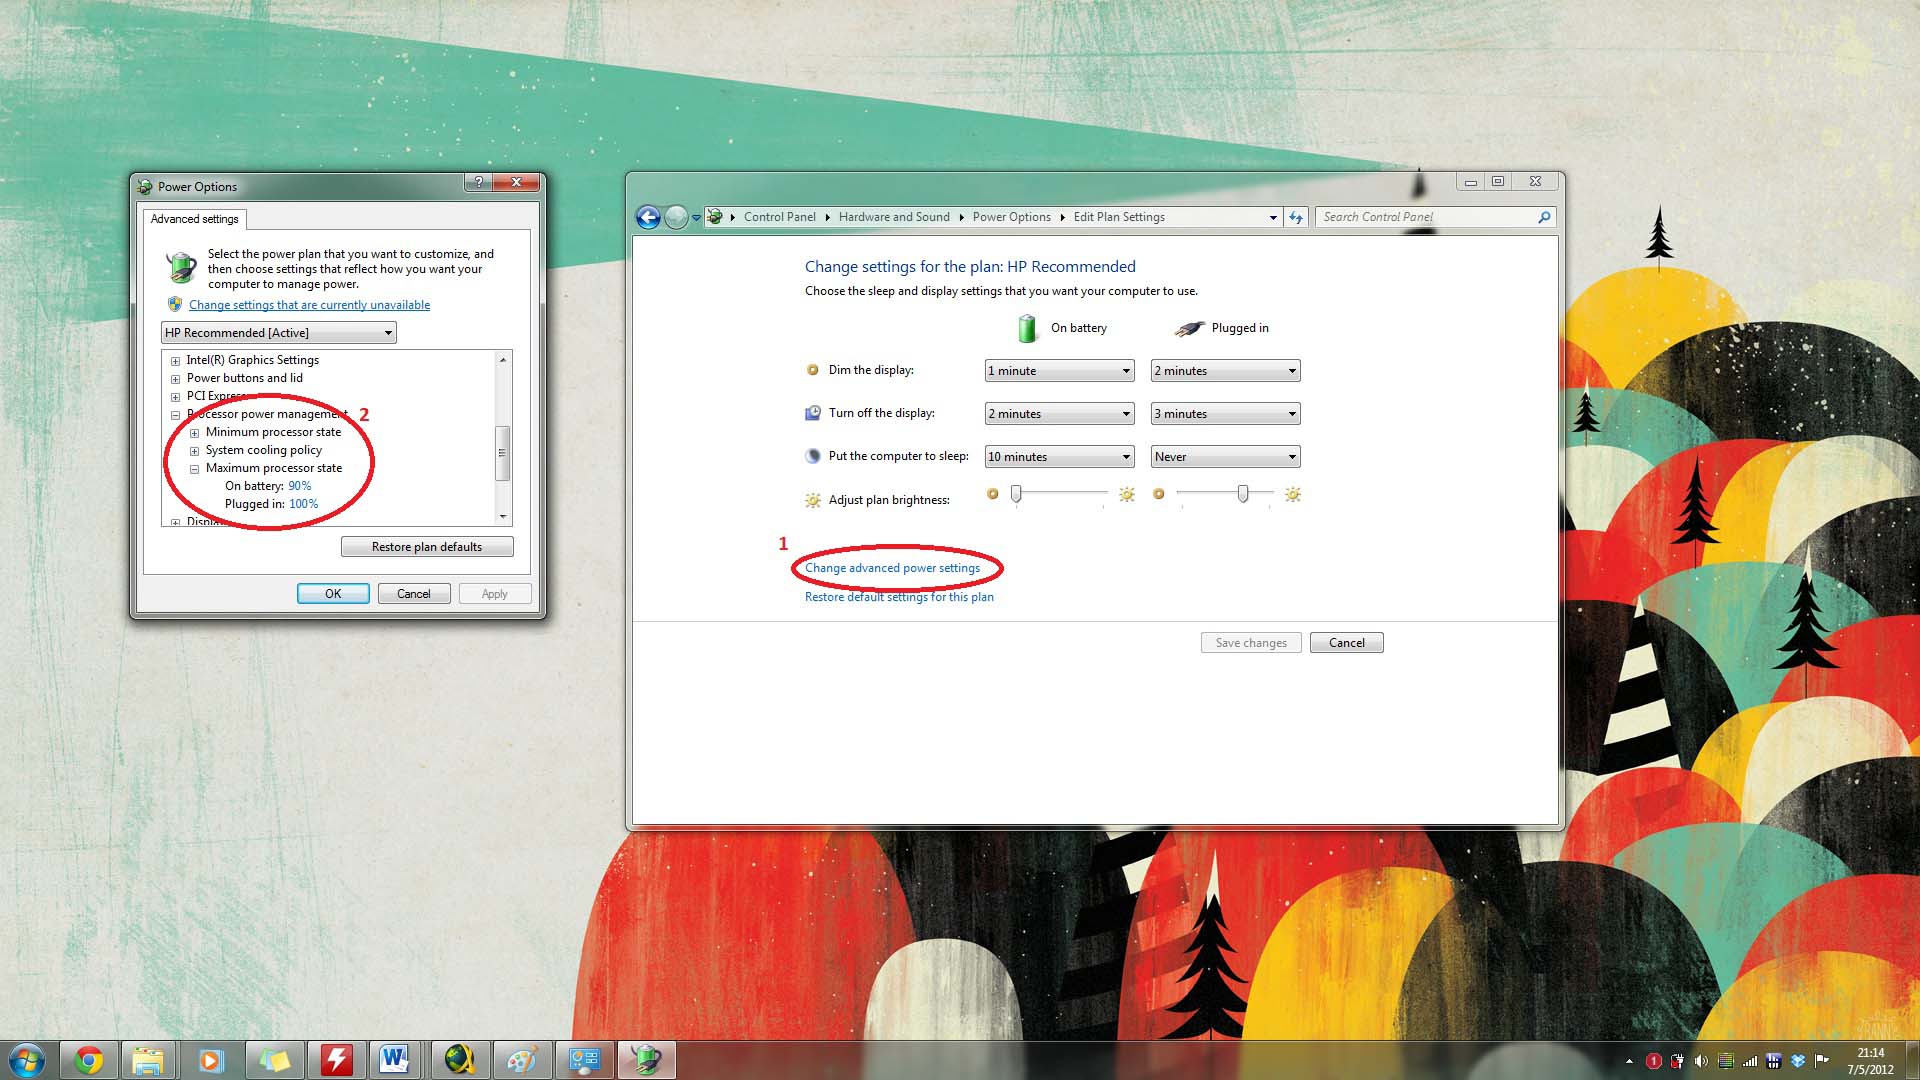The width and height of the screenshot is (1920, 1080).
Task: Expand System cooling policy node
Action: (x=194, y=451)
